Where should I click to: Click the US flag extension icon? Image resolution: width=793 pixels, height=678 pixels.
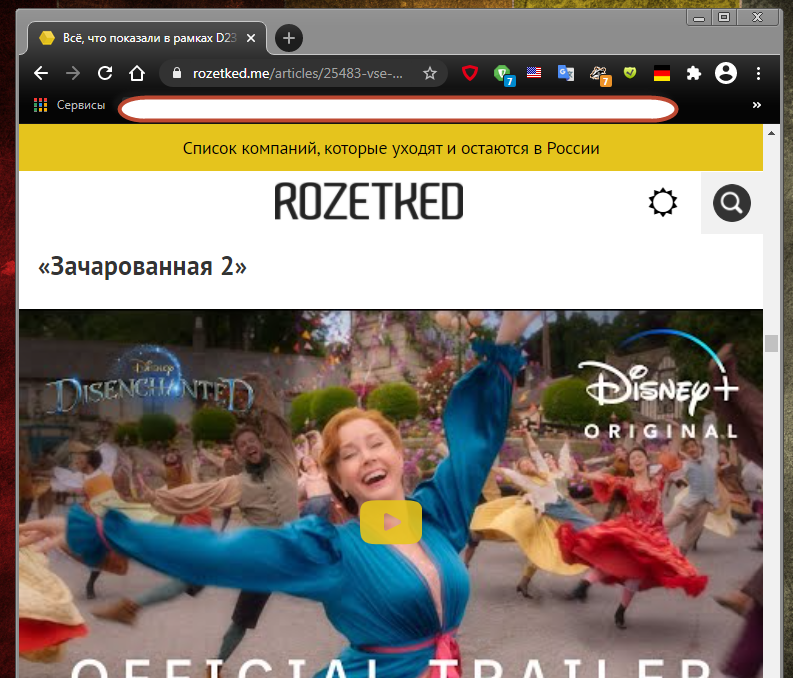point(534,73)
